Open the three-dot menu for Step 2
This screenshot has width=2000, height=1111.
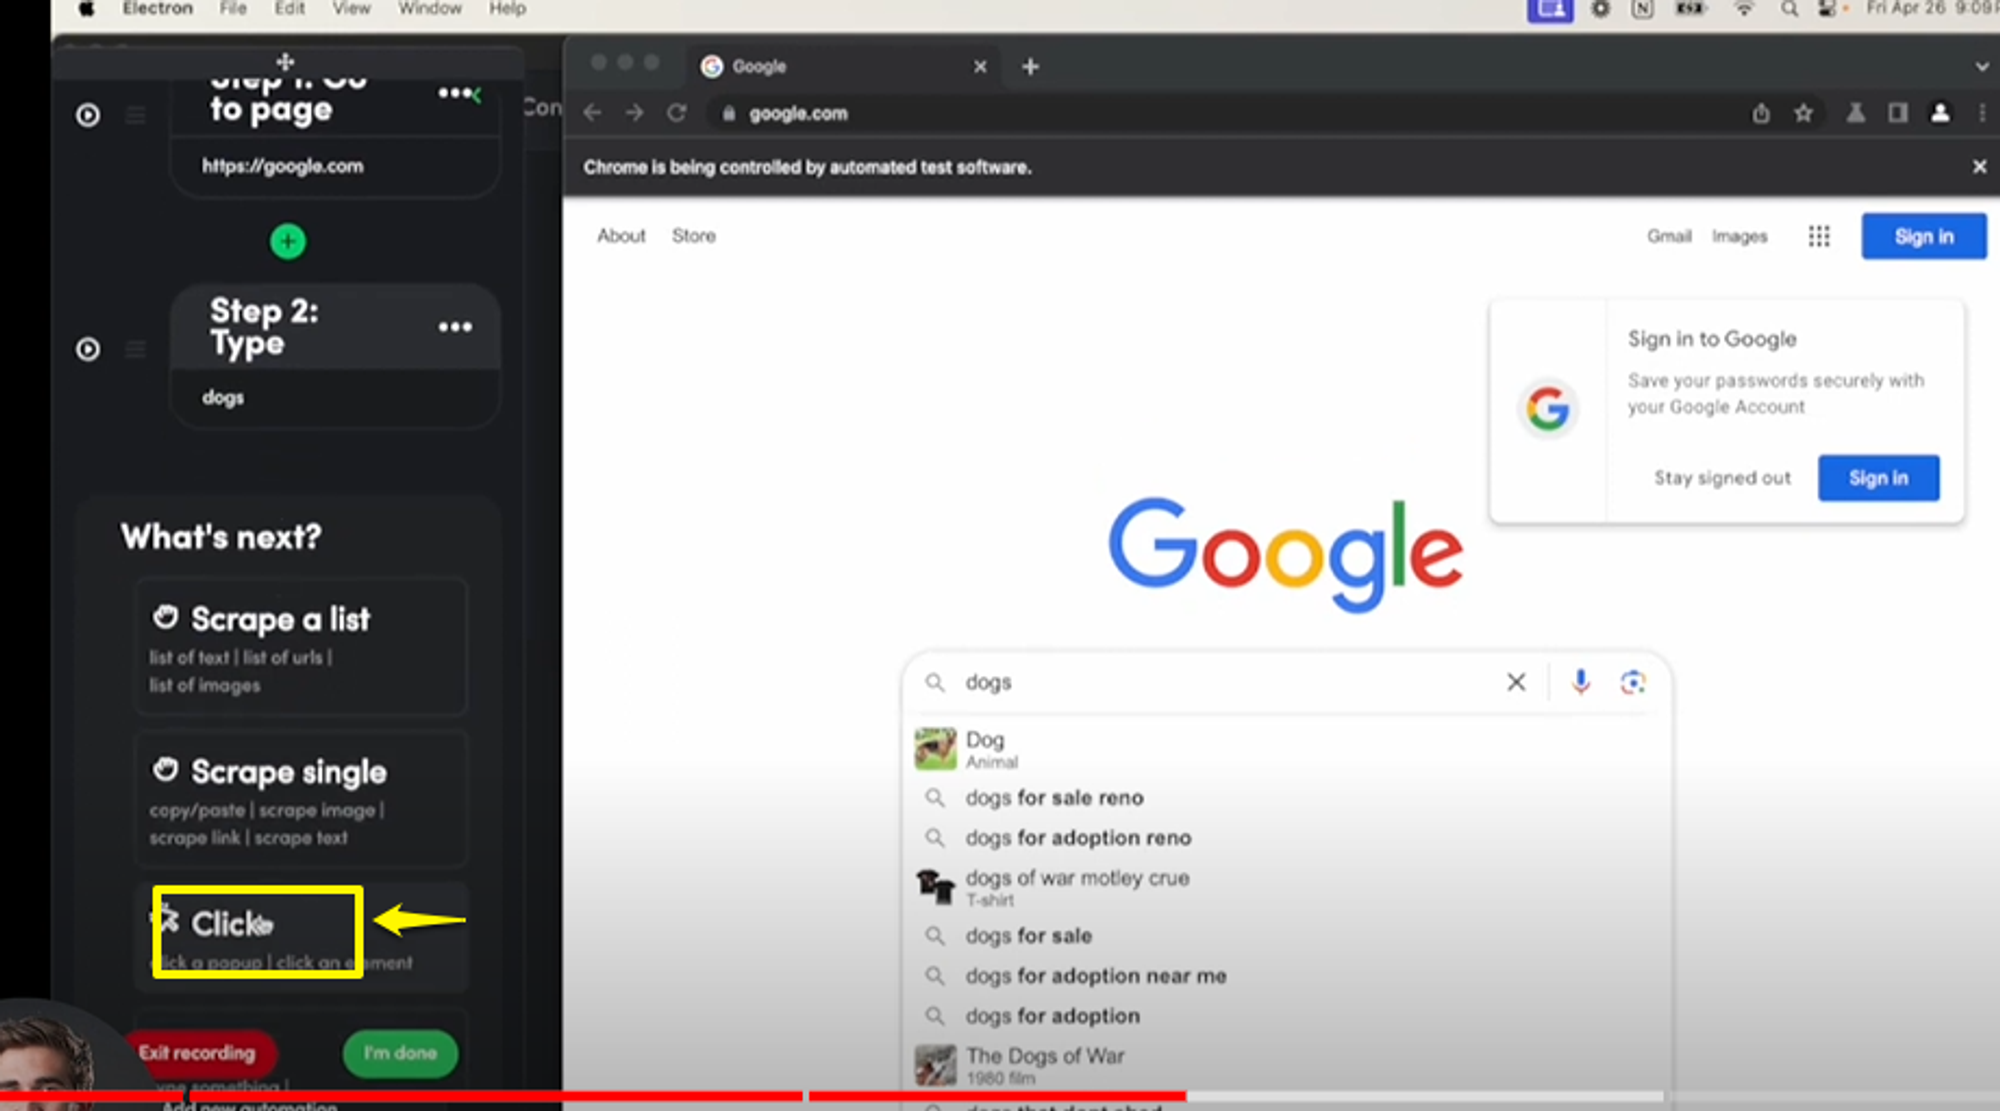click(456, 326)
